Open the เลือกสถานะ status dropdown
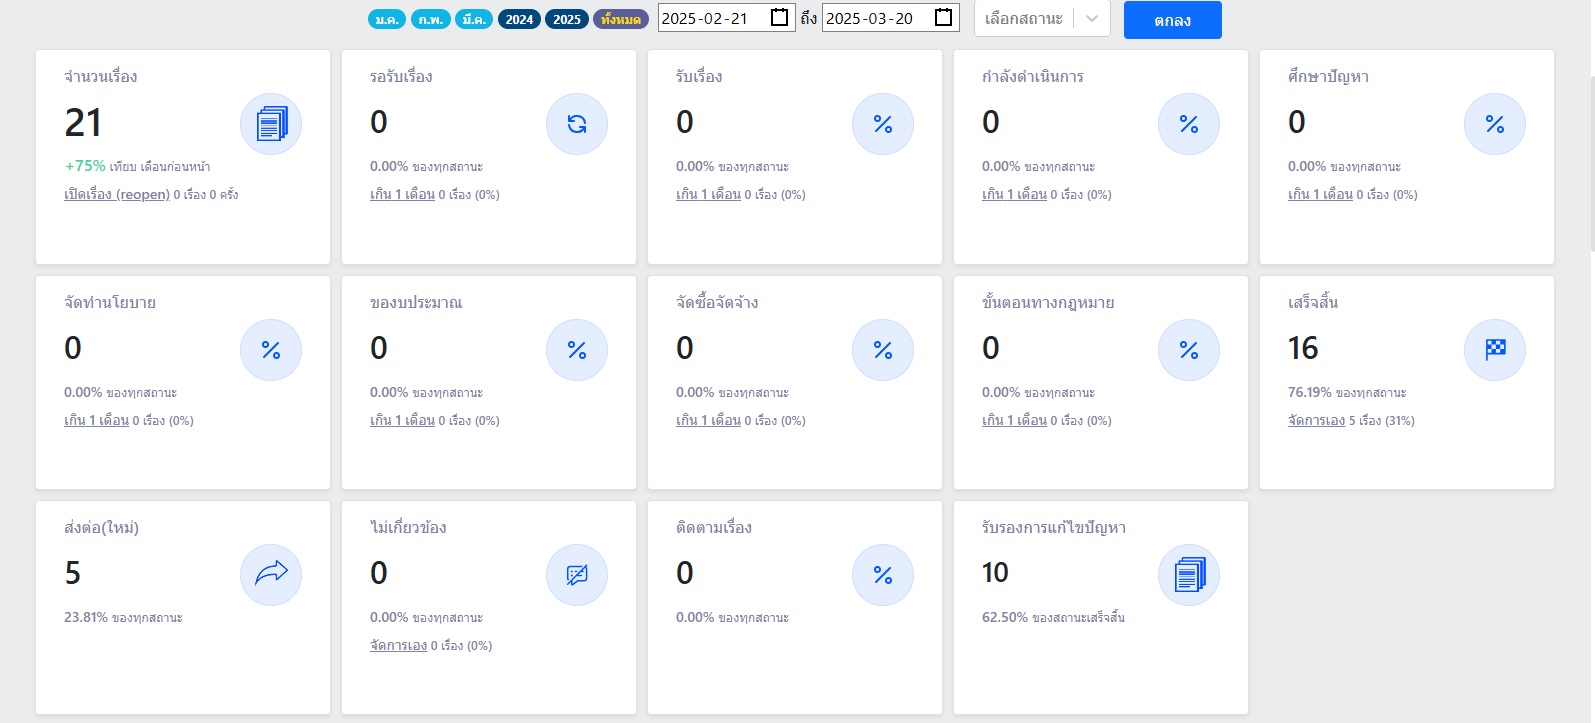Viewport: 1595px width, 723px height. (x=1042, y=19)
